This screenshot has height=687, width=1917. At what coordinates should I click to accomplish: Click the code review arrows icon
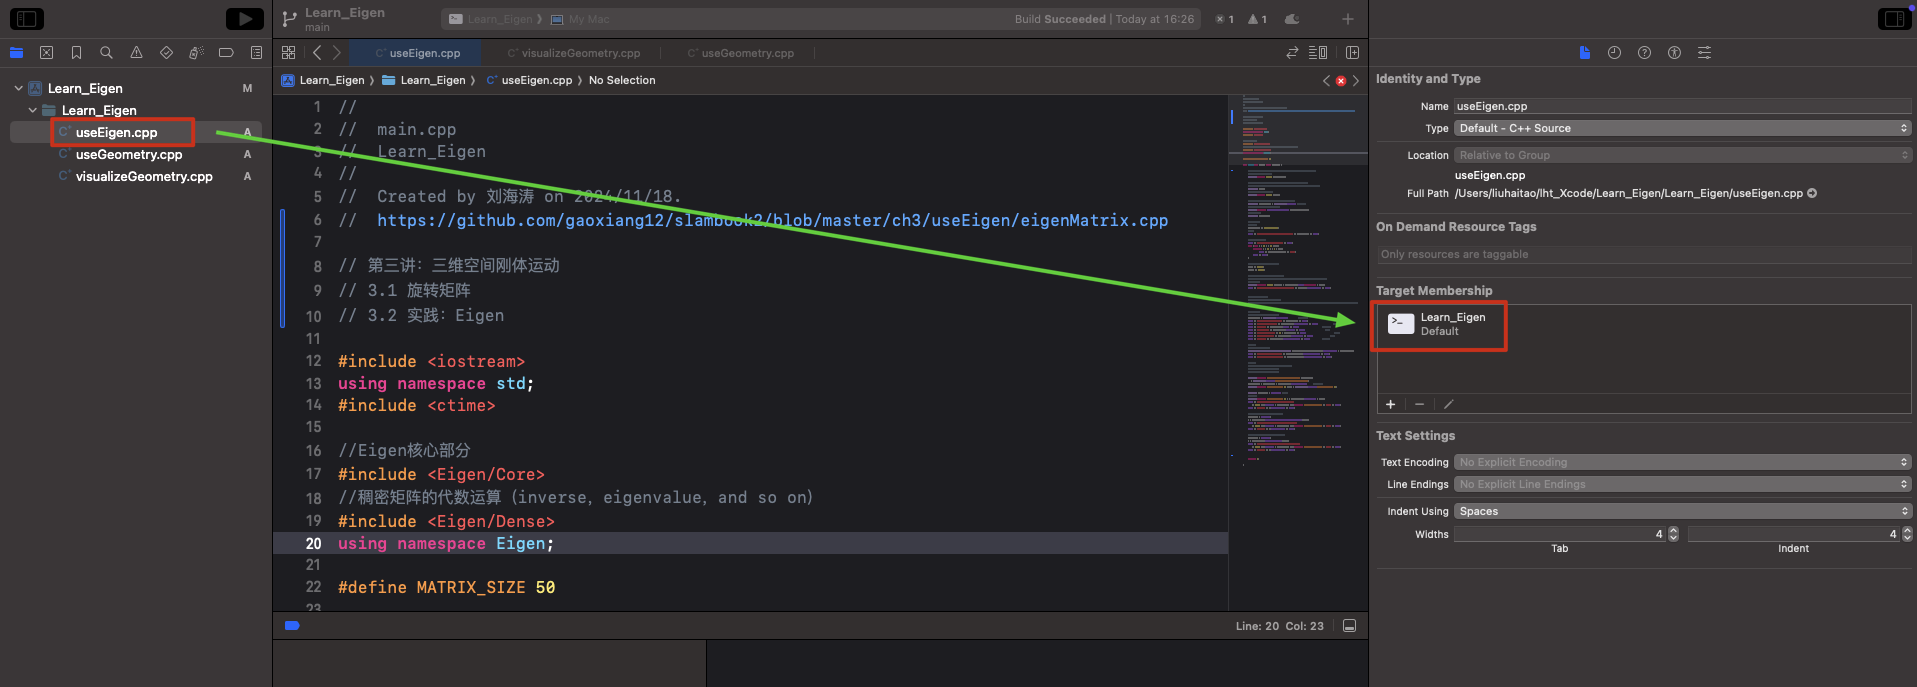pos(1292,53)
